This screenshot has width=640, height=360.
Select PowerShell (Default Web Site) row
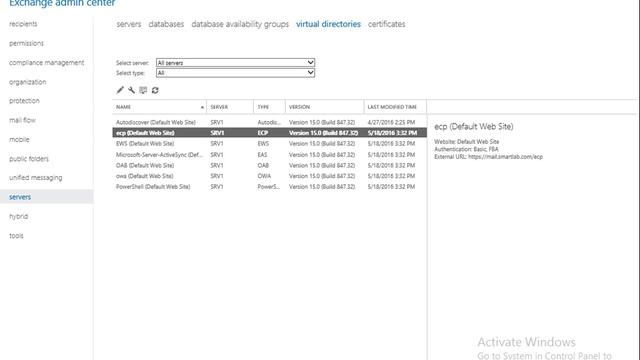tap(269, 187)
